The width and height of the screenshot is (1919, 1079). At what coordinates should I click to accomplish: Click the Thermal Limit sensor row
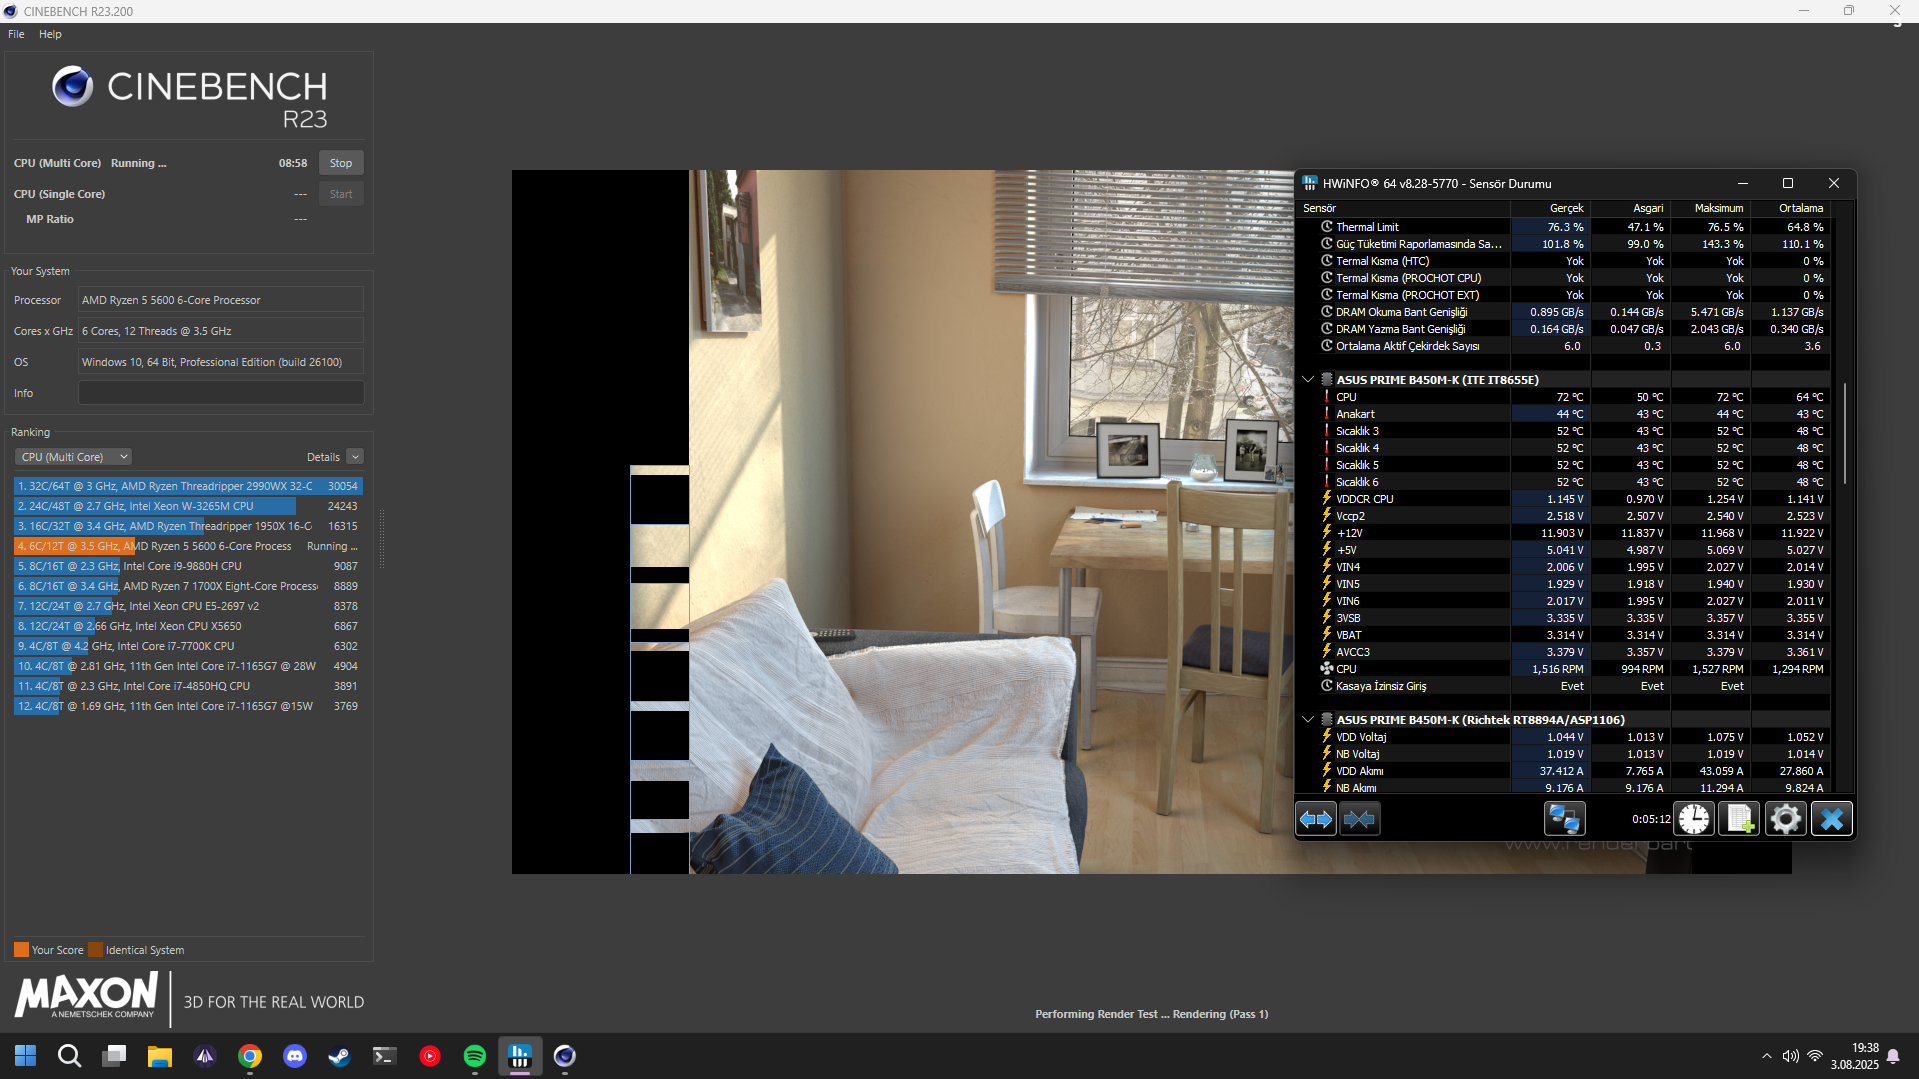(1564, 227)
